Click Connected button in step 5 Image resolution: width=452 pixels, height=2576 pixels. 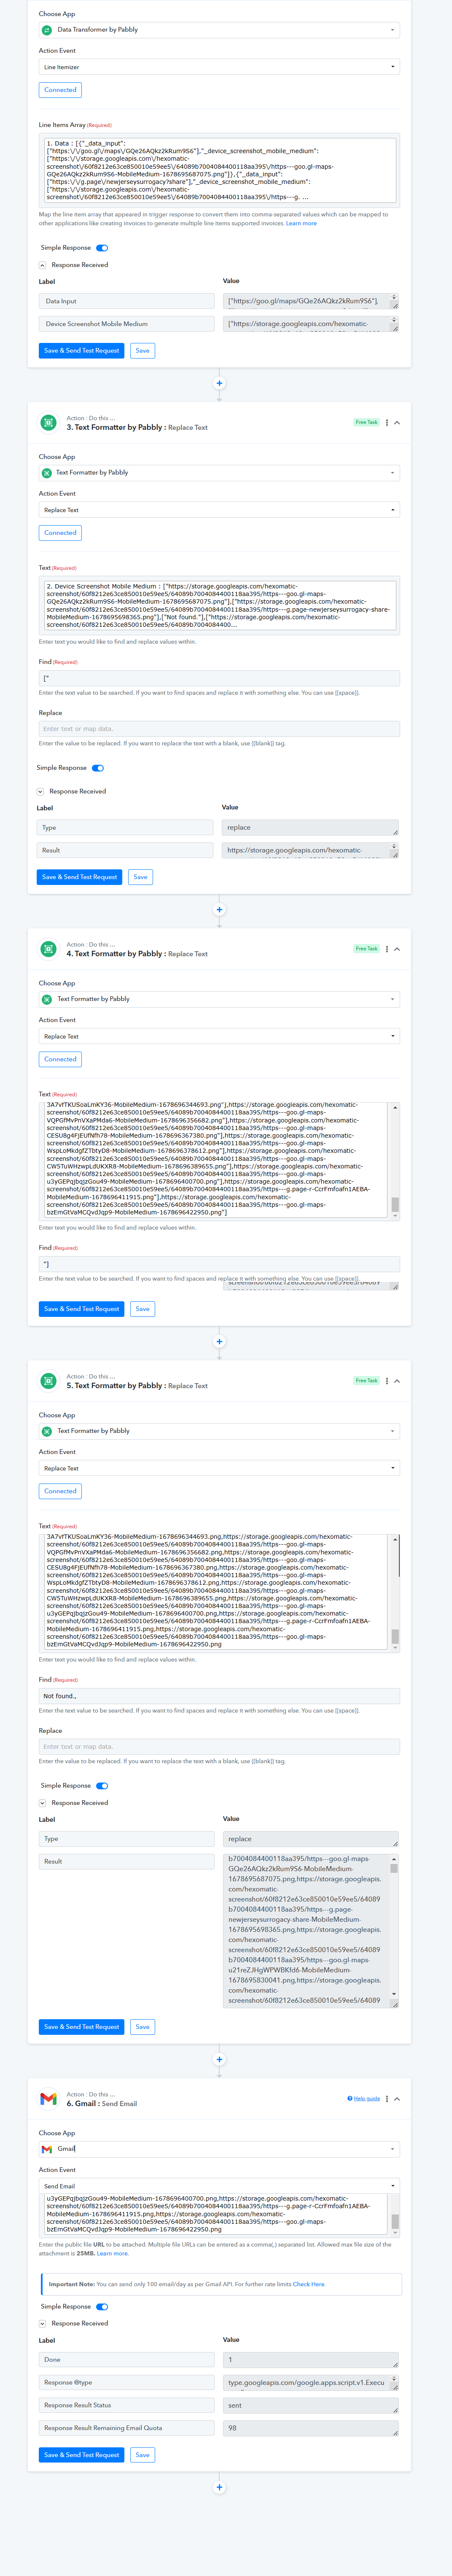click(x=60, y=1491)
